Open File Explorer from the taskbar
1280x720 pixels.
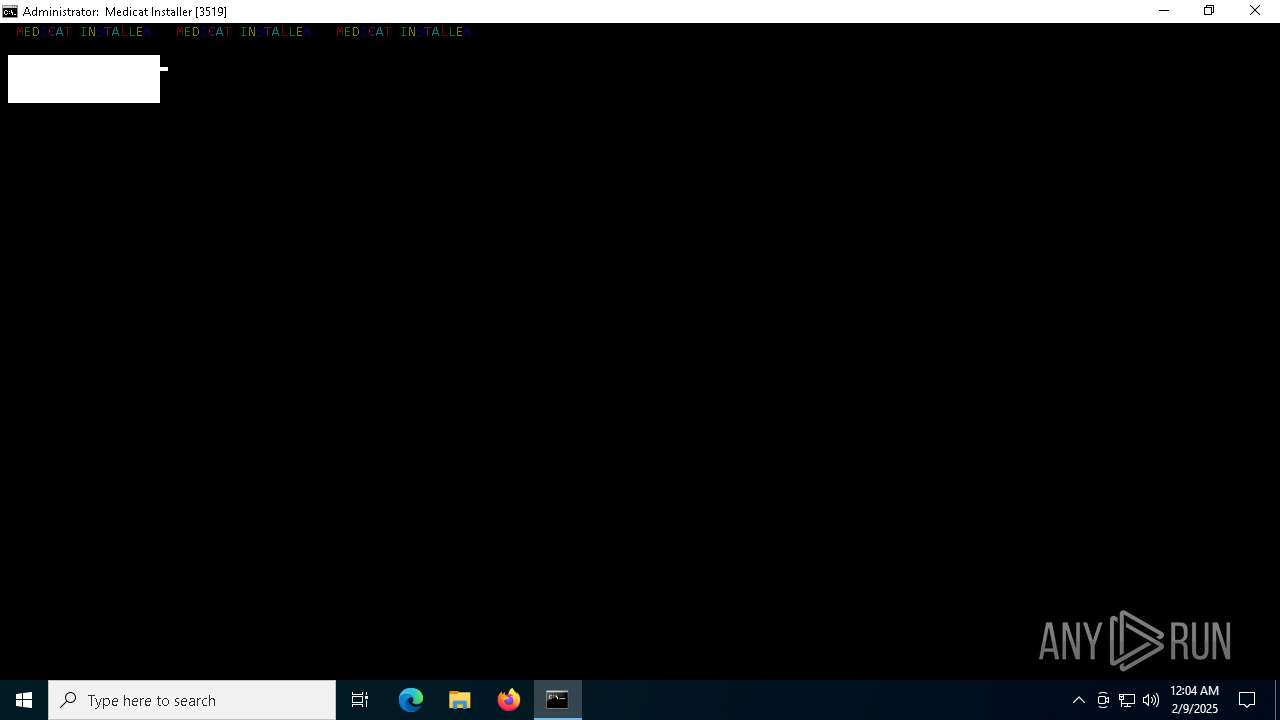click(460, 700)
